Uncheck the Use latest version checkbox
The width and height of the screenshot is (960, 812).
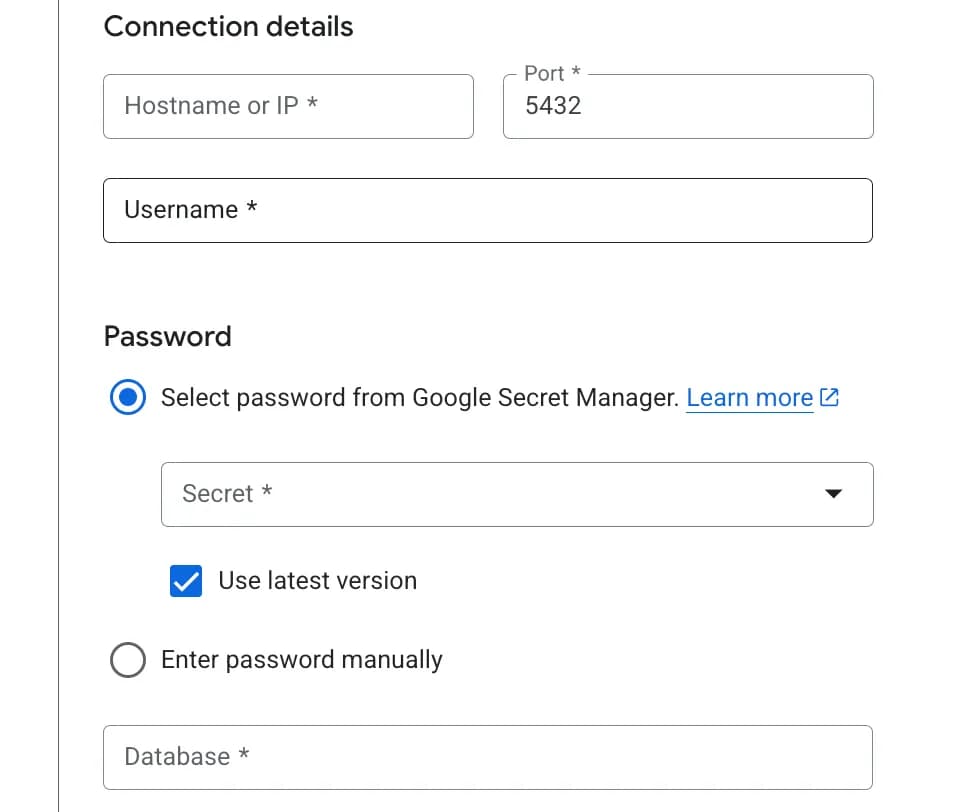(x=186, y=581)
